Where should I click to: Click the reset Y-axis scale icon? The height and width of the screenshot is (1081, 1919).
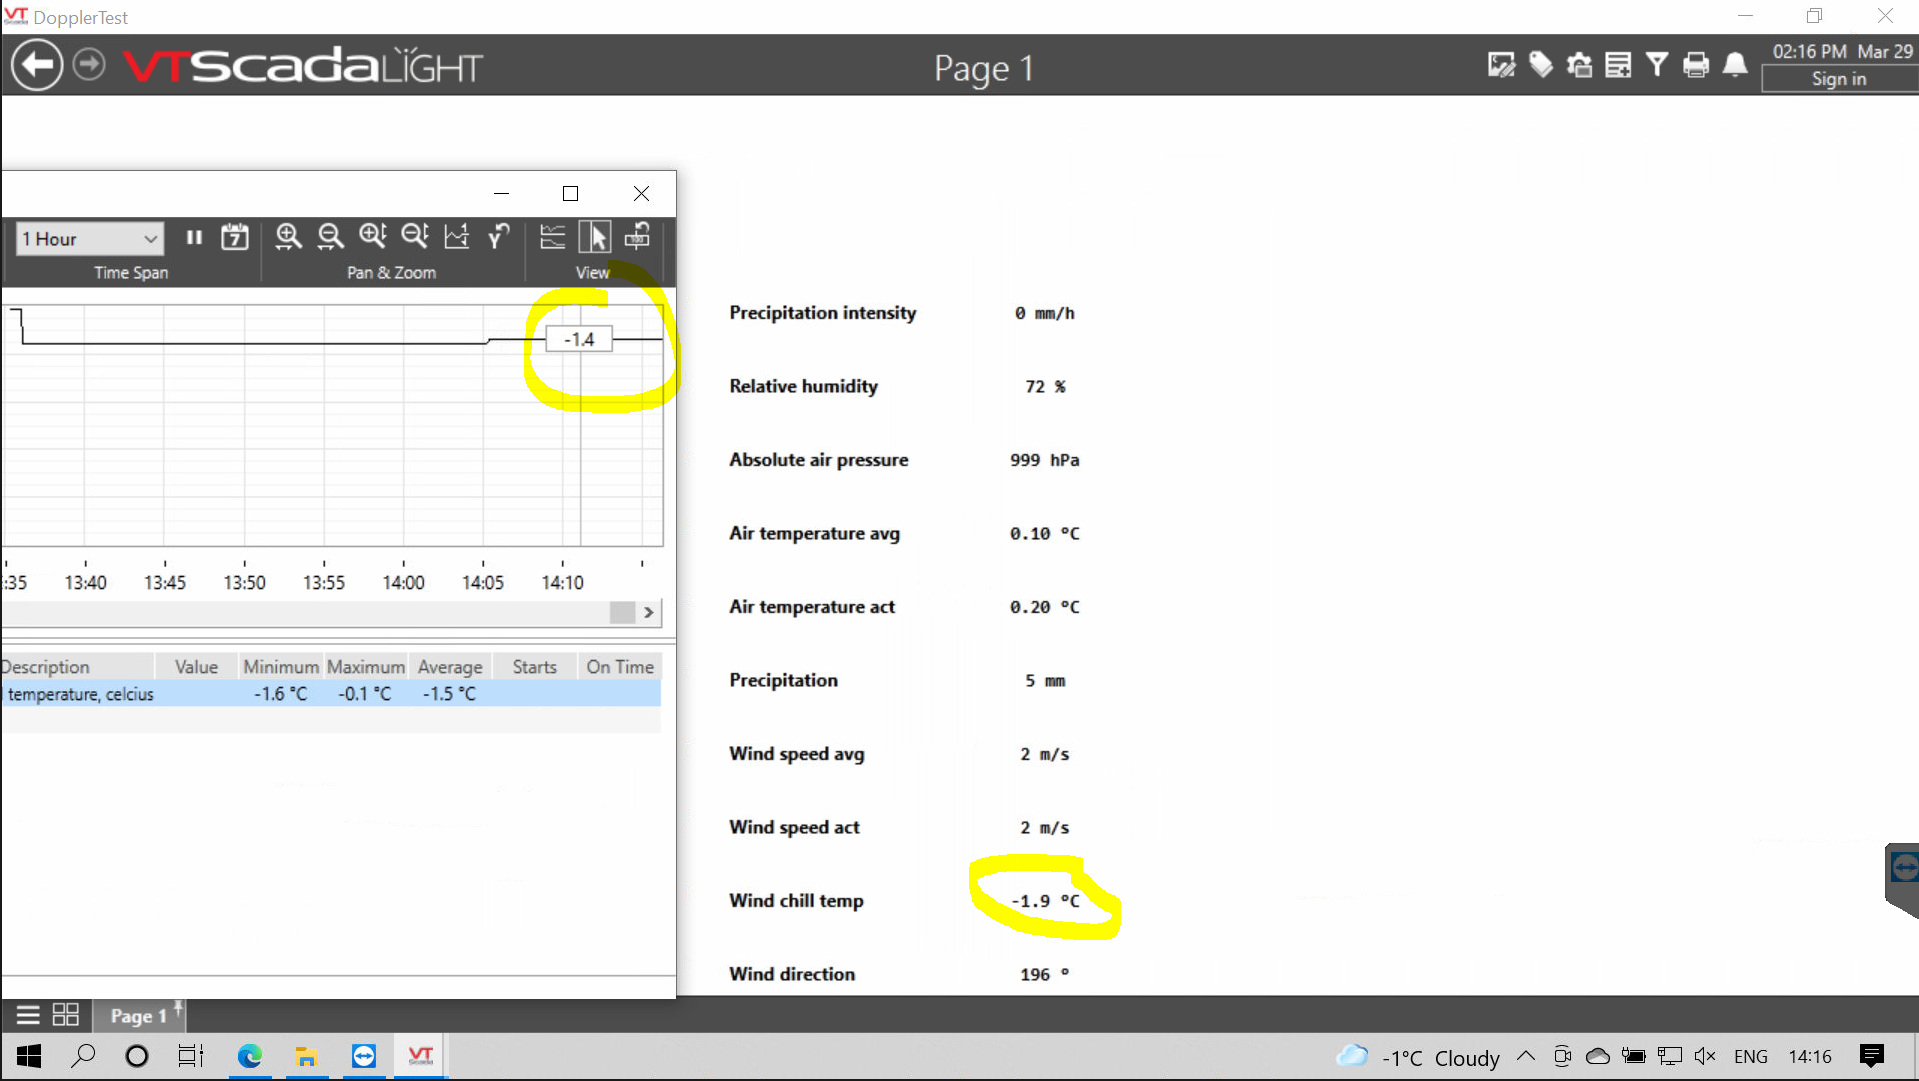click(x=498, y=237)
